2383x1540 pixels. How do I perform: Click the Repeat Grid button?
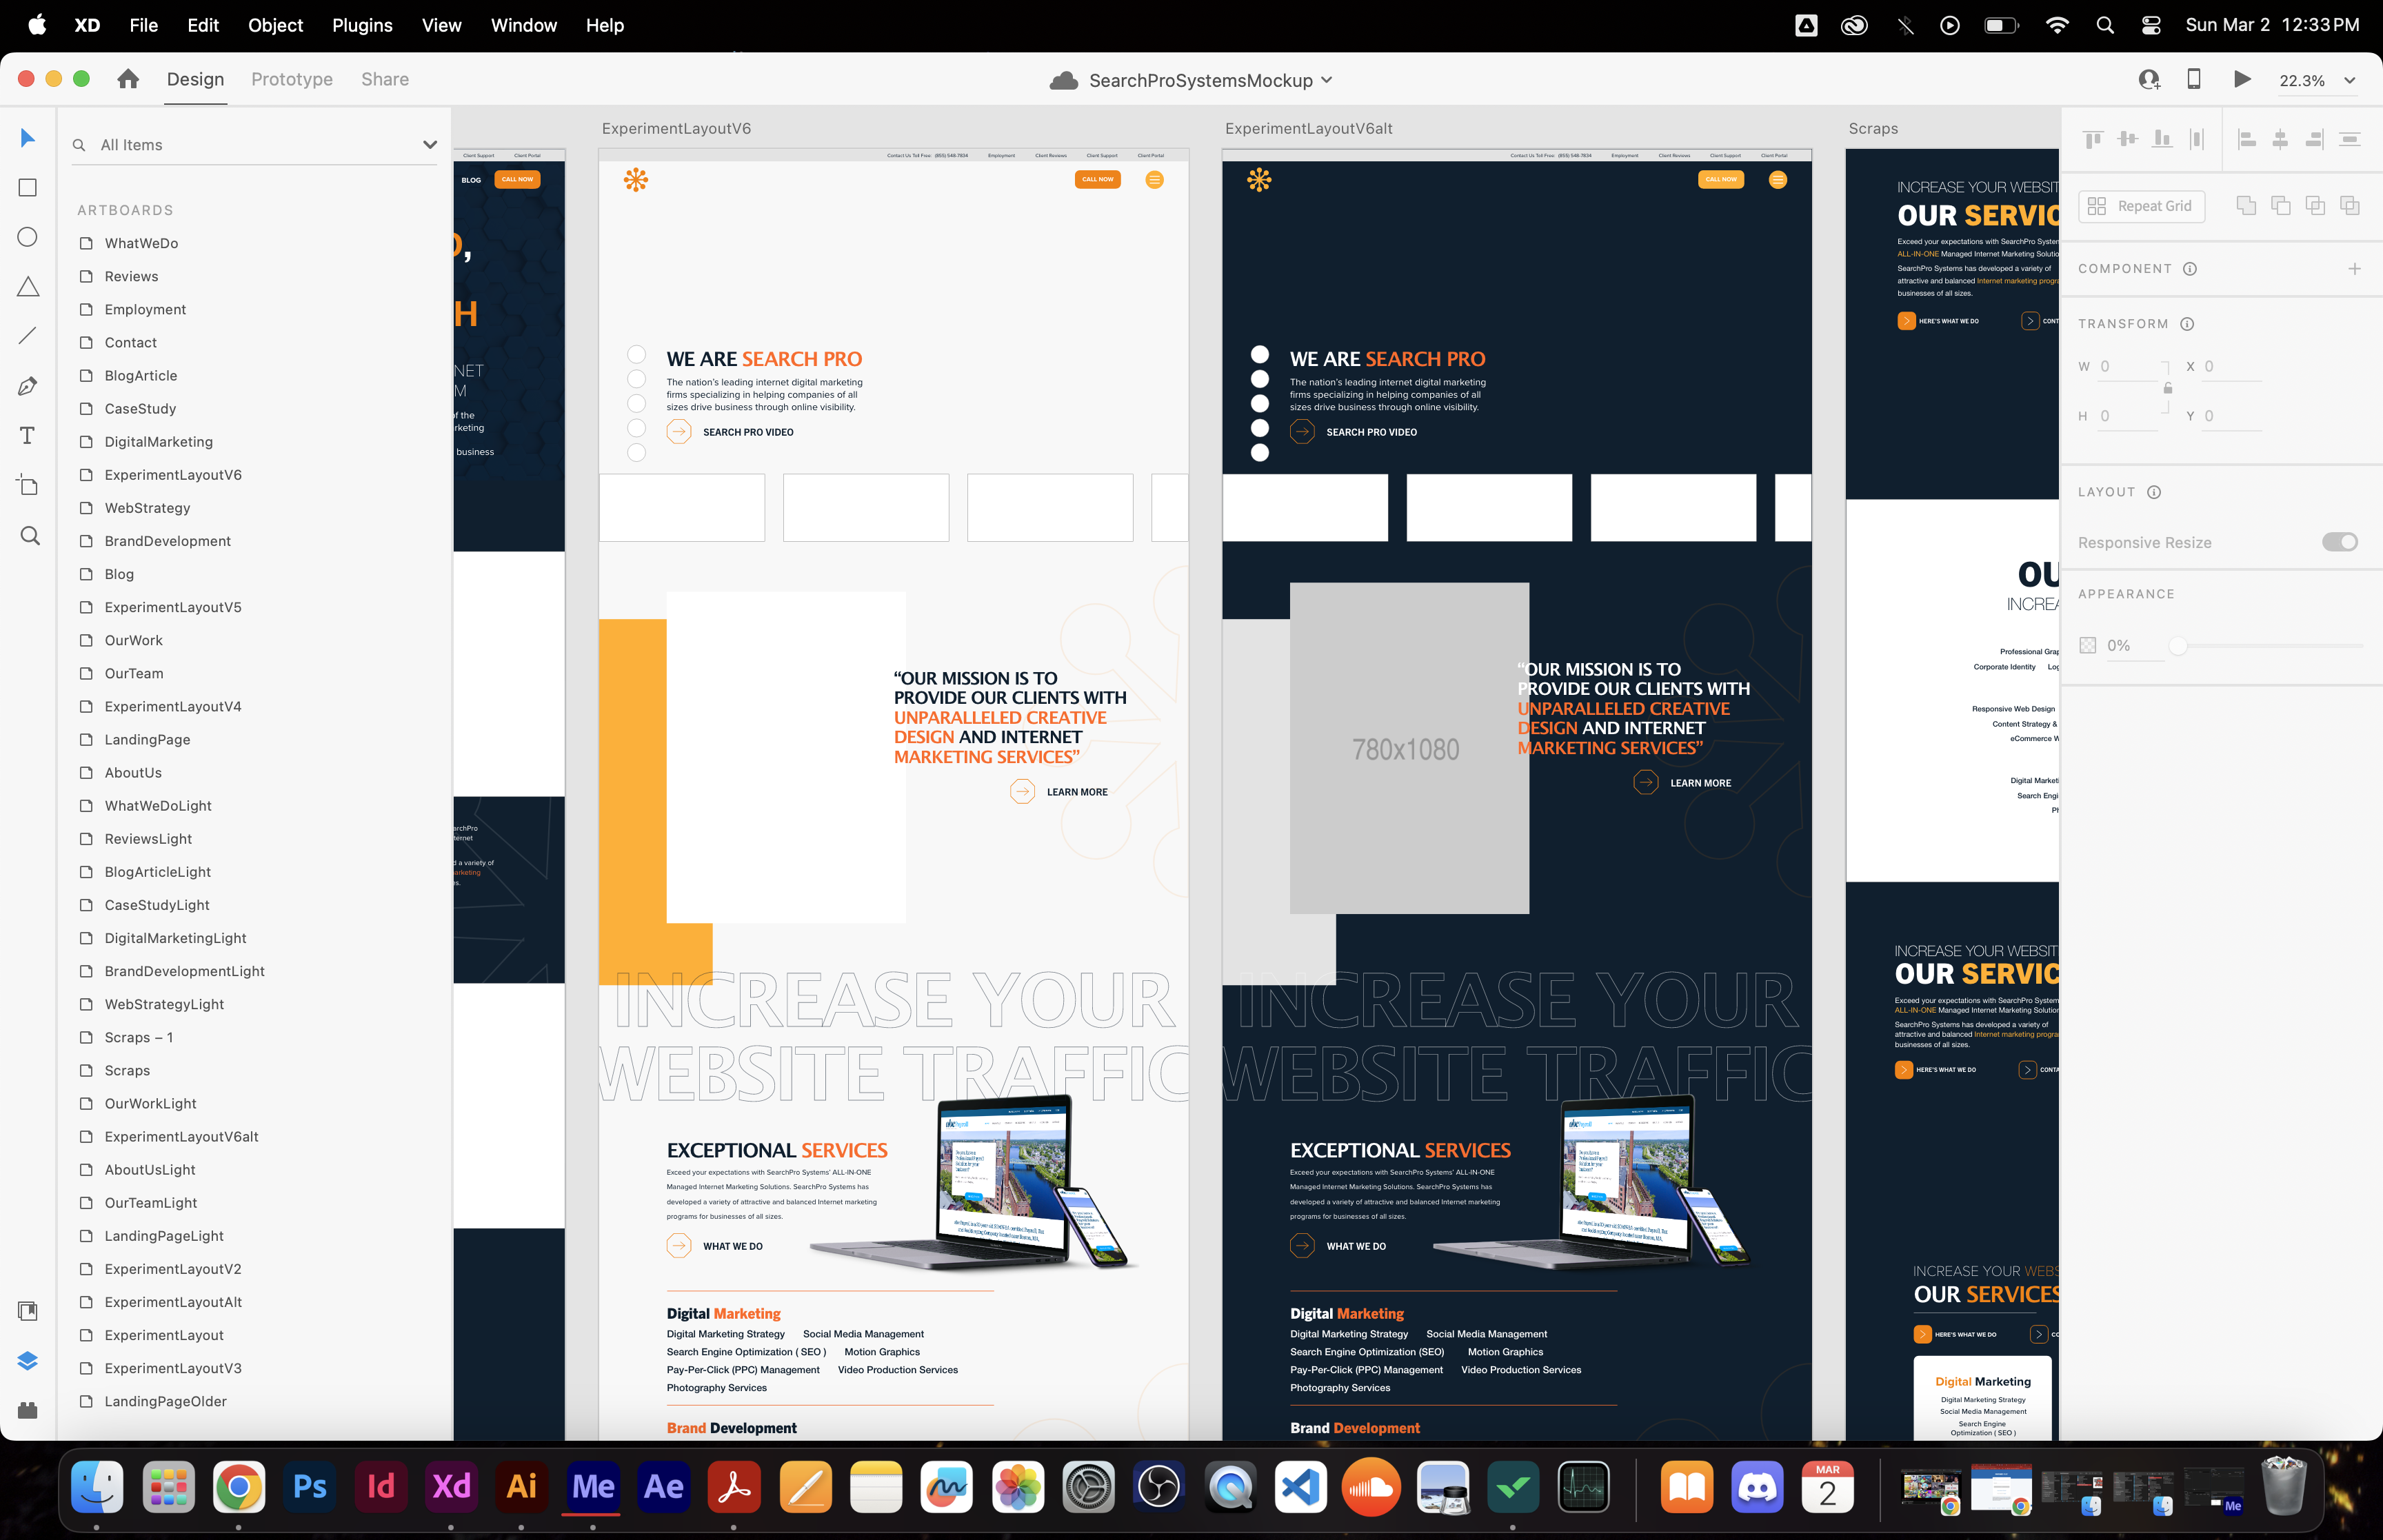[x=2142, y=206]
